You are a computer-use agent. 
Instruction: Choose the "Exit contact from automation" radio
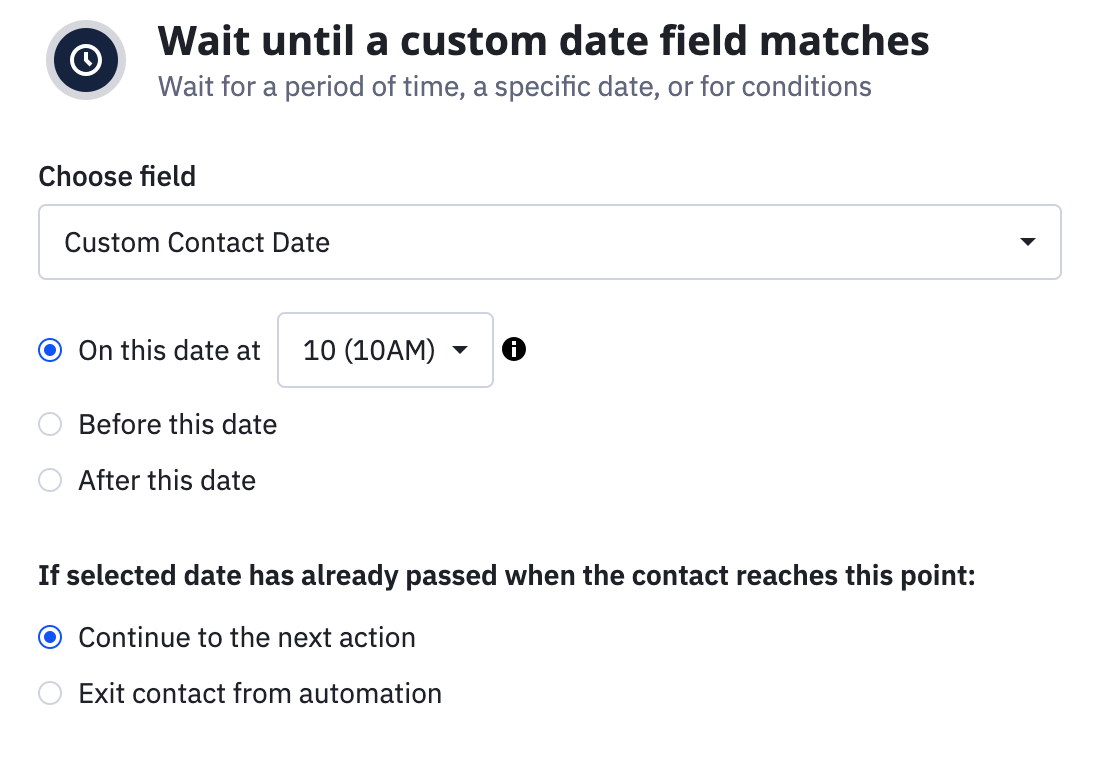coord(50,693)
